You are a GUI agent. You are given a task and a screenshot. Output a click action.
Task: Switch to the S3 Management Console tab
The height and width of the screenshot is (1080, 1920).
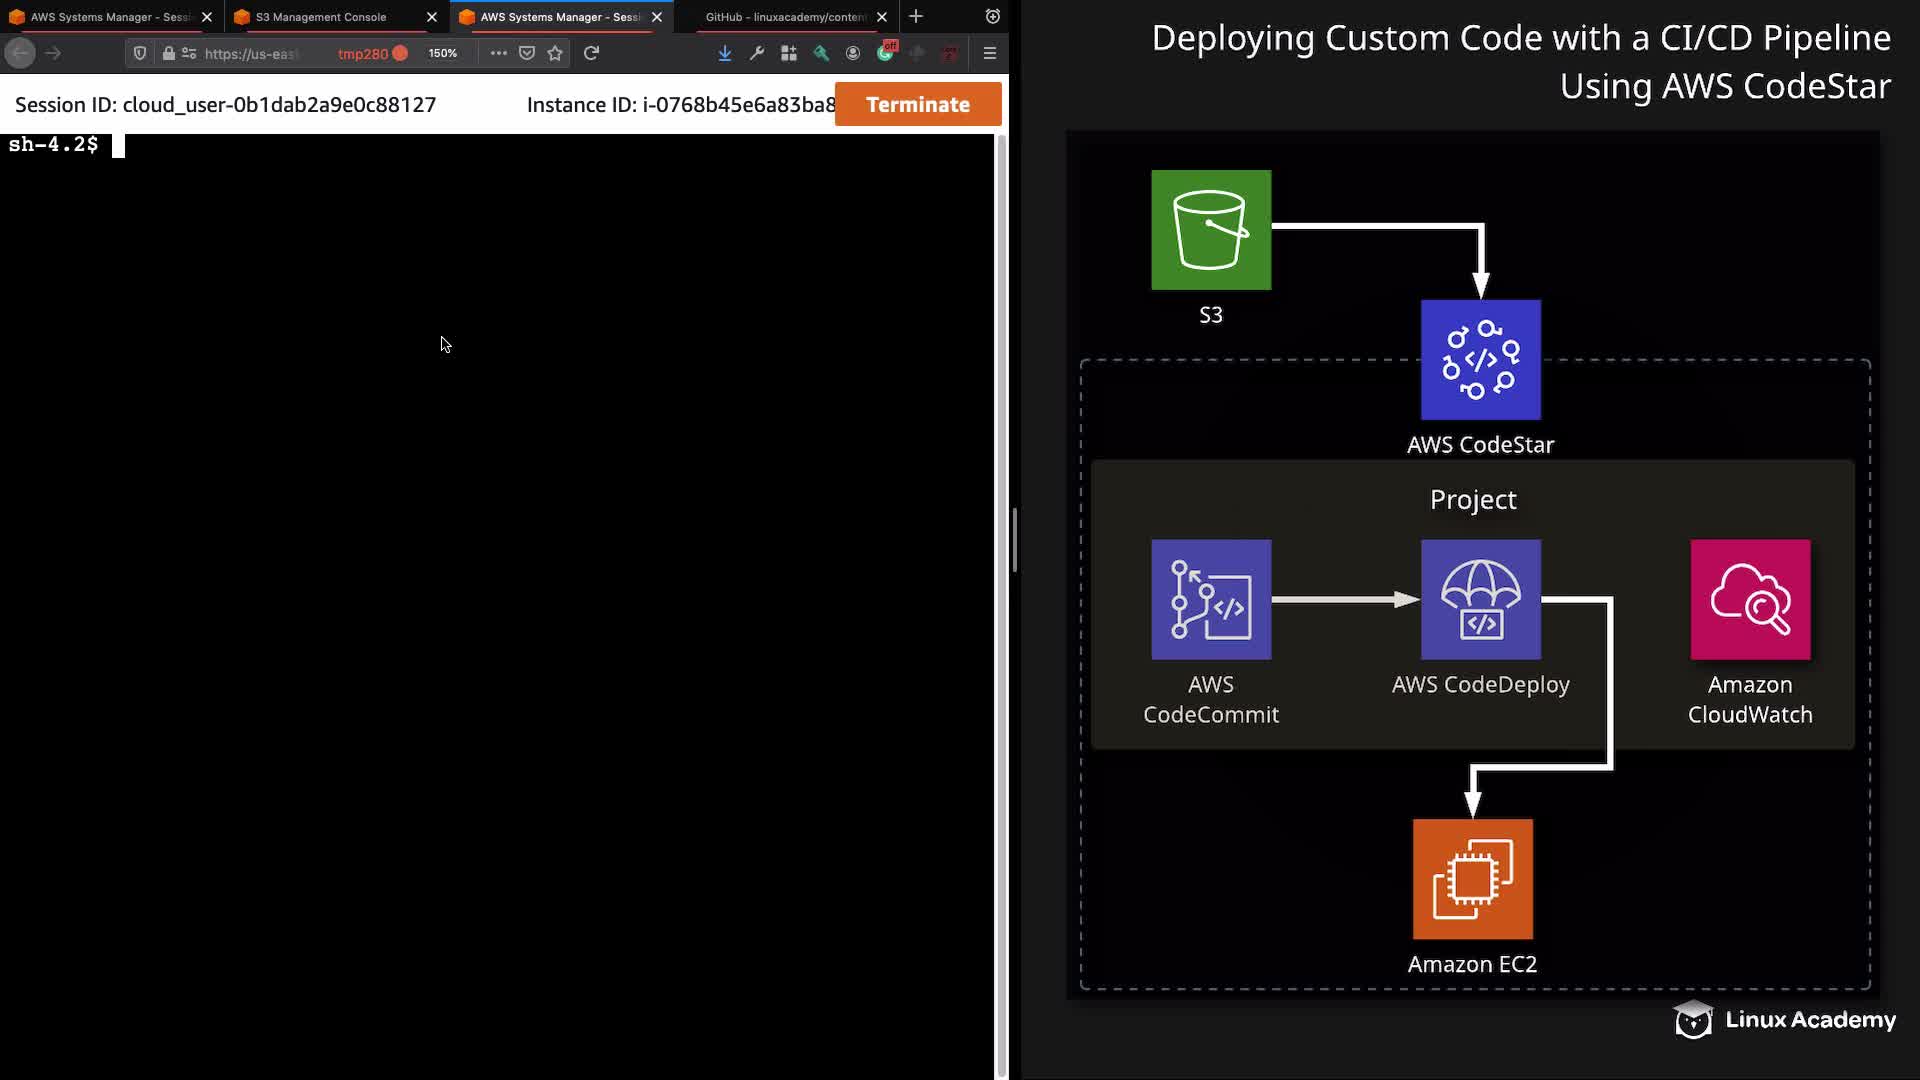coord(322,17)
